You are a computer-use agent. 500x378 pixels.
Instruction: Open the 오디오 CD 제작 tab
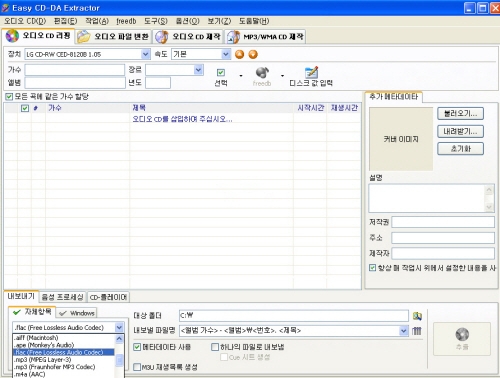tap(188, 37)
